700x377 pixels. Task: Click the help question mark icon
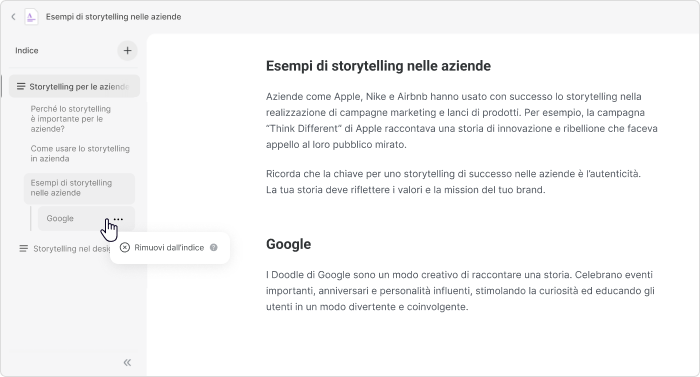[x=214, y=247]
